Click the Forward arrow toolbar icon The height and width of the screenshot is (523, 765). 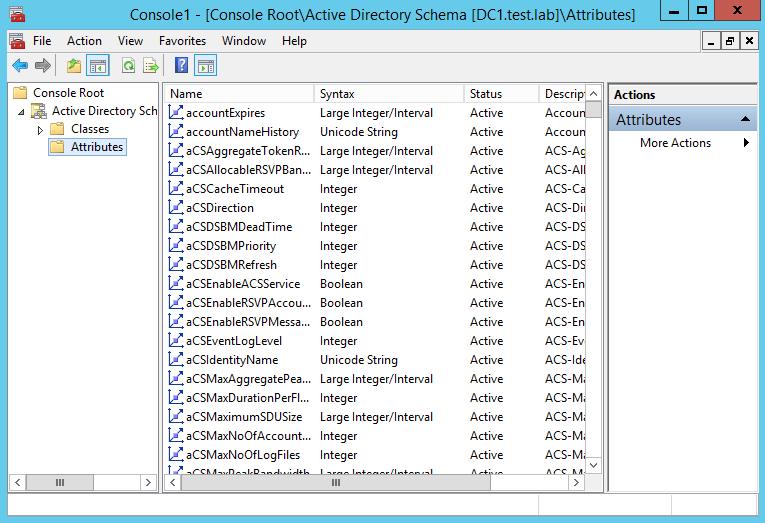tap(43, 65)
